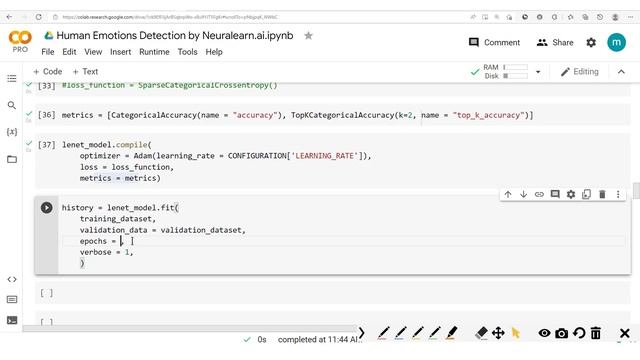Select the yellow pointer annotation tool

pos(516,333)
